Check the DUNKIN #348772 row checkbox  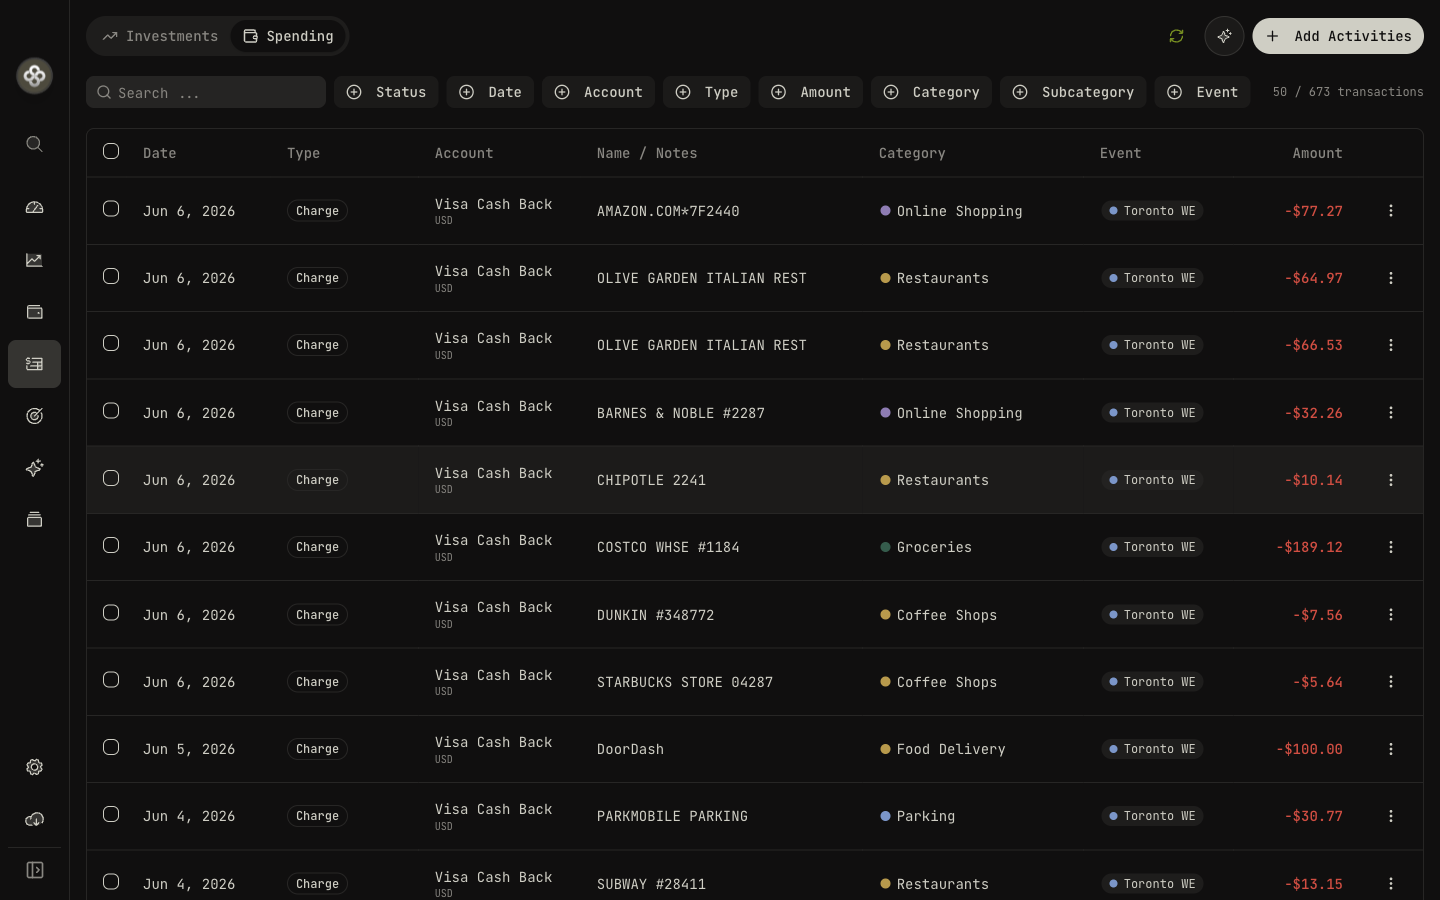point(111,613)
